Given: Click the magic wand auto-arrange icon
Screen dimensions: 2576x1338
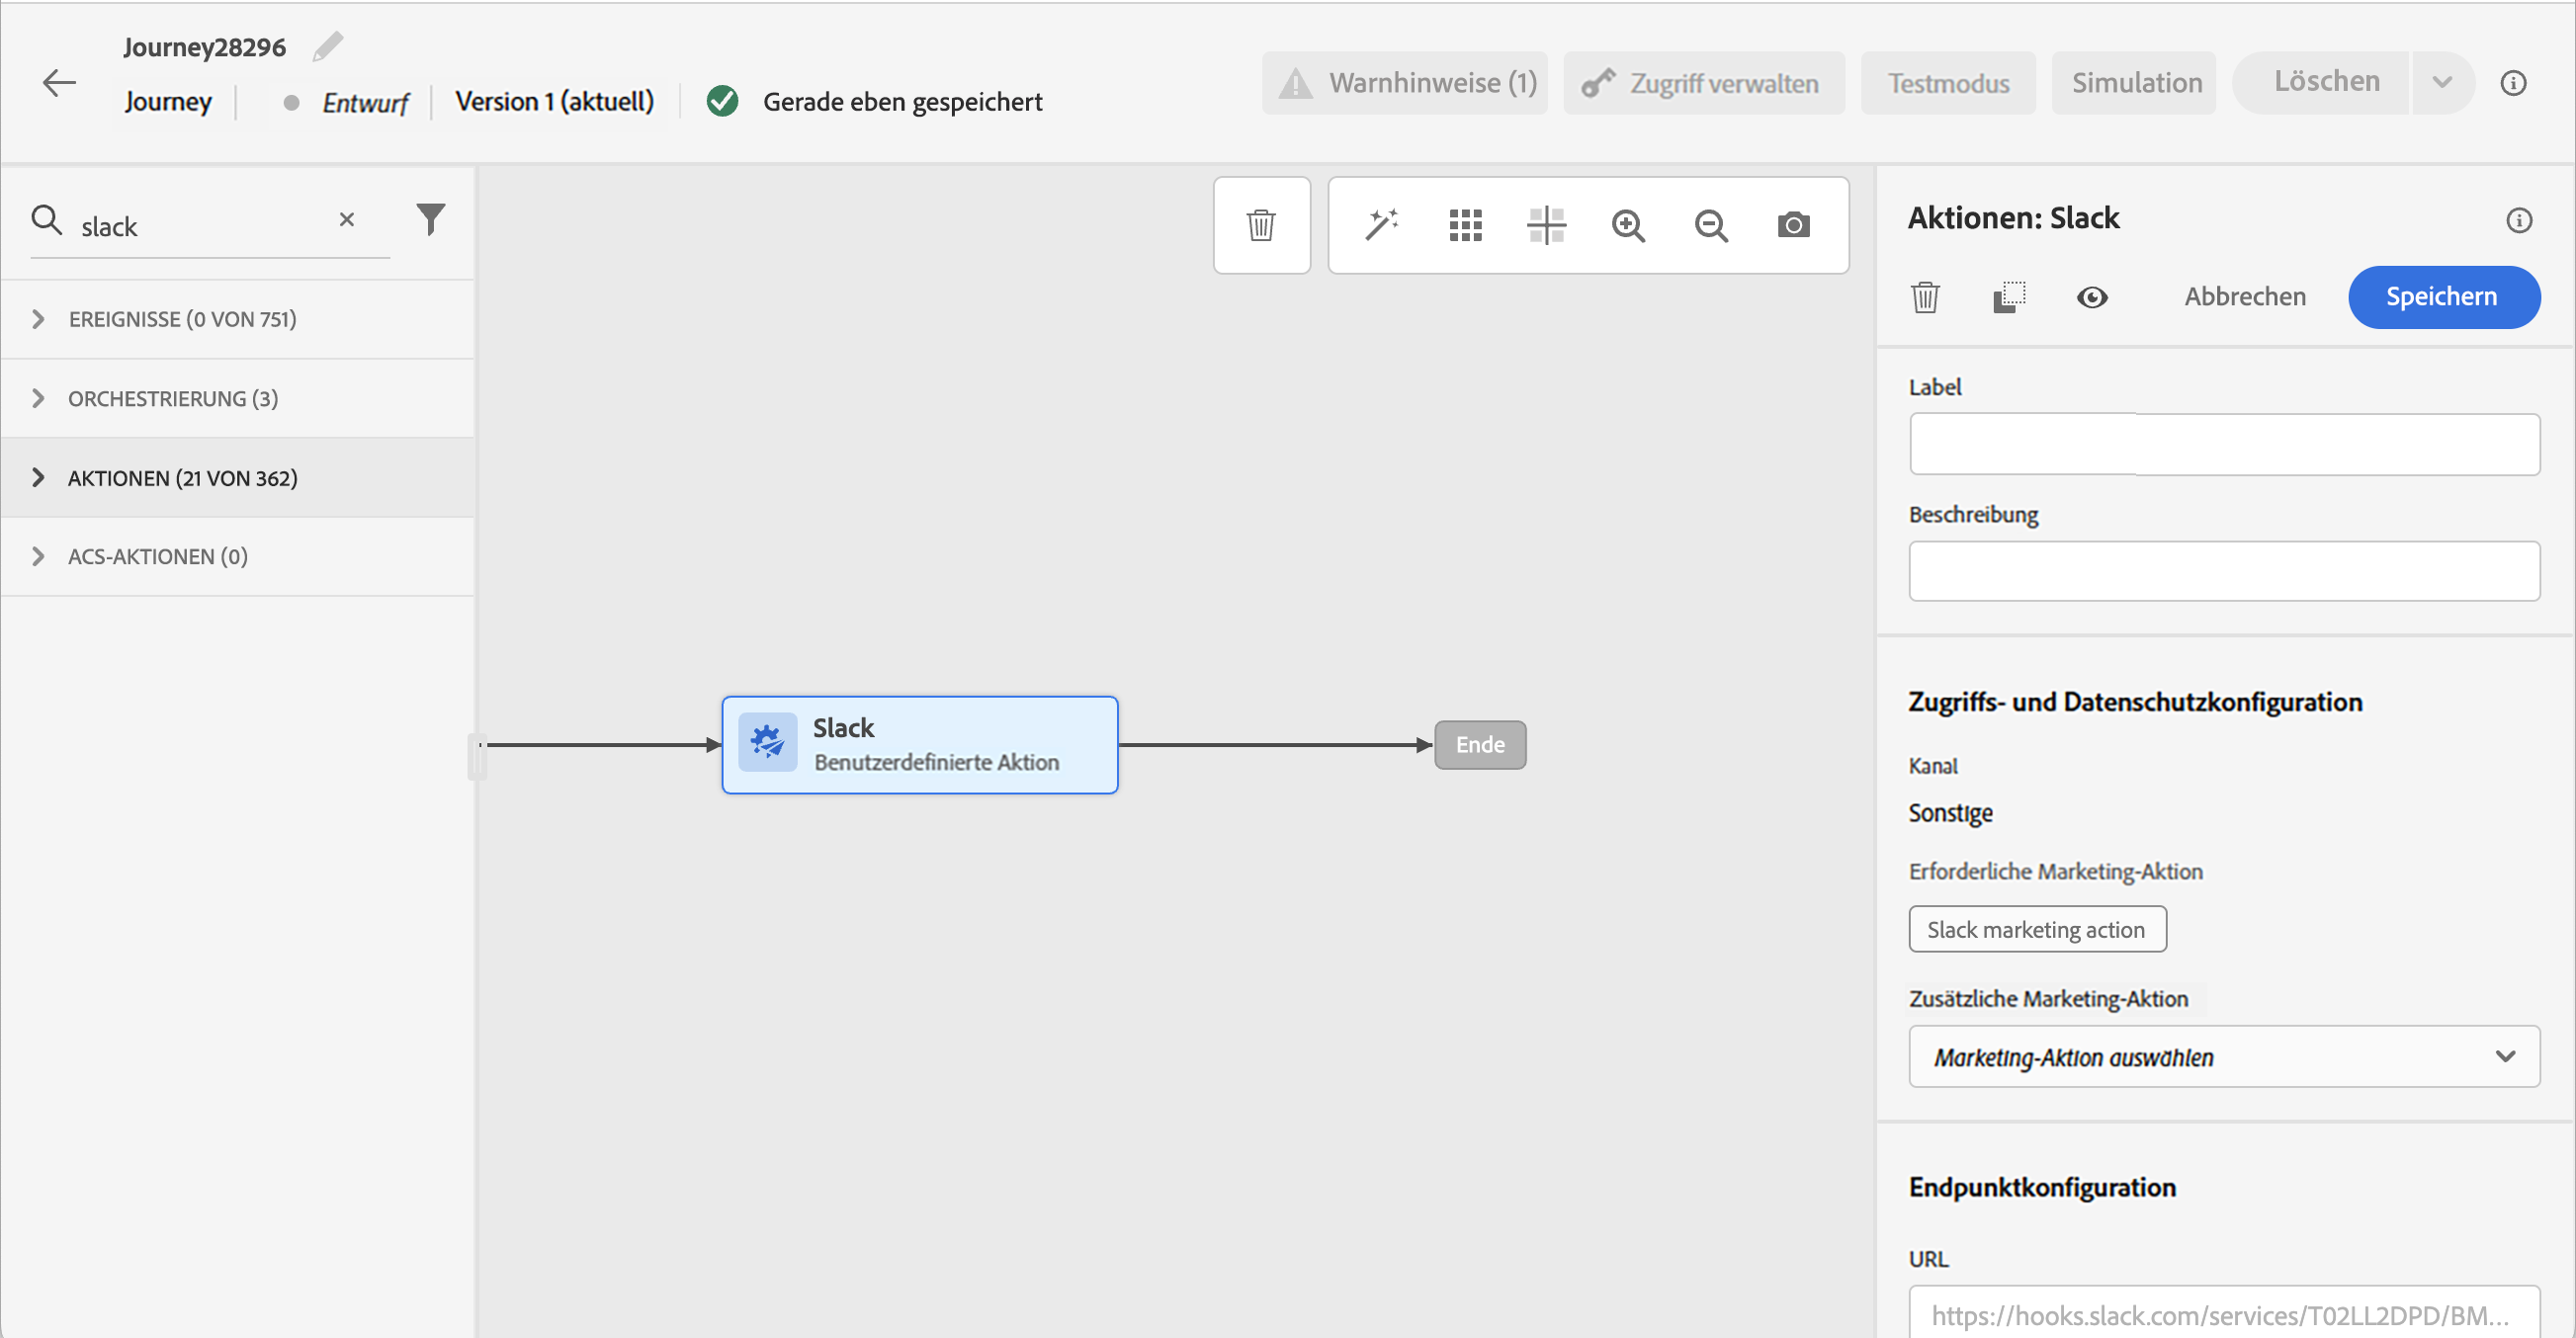Looking at the screenshot, I should (1382, 225).
